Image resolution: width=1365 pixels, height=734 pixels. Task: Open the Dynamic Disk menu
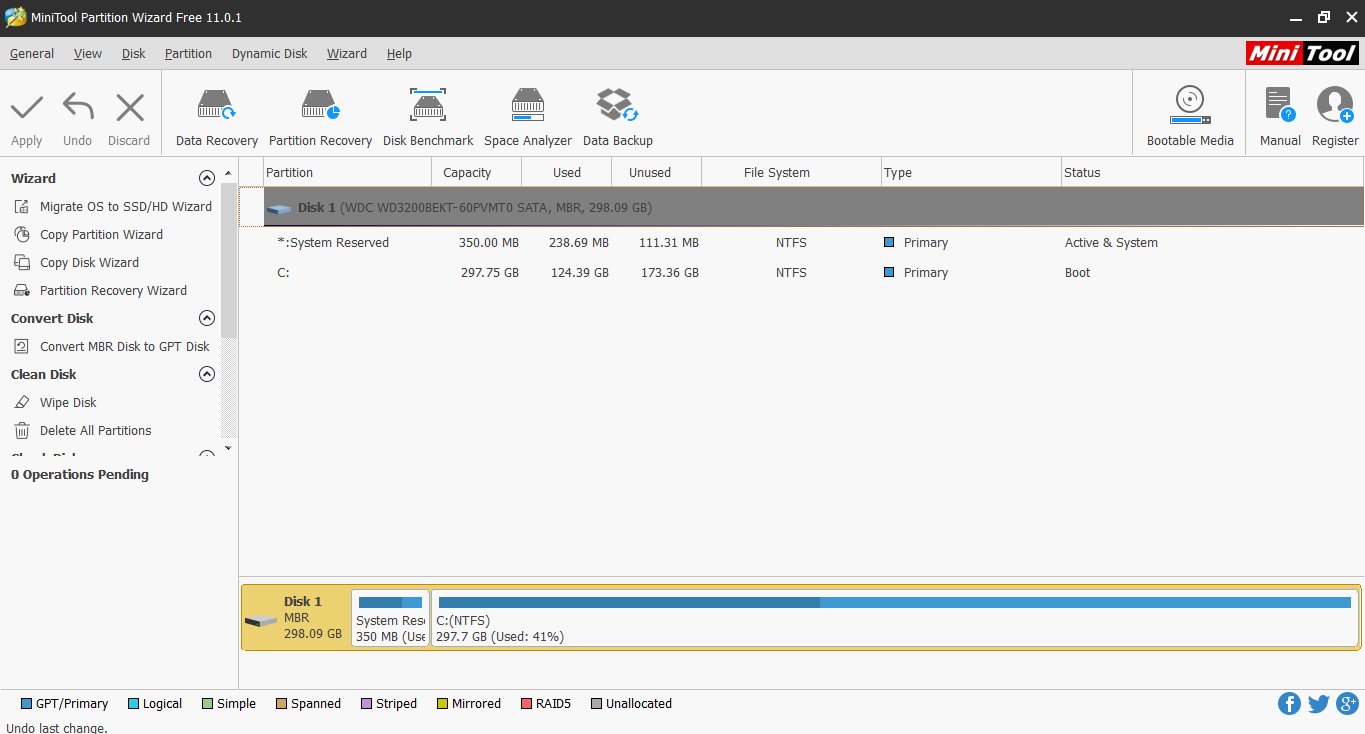coord(269,53)
